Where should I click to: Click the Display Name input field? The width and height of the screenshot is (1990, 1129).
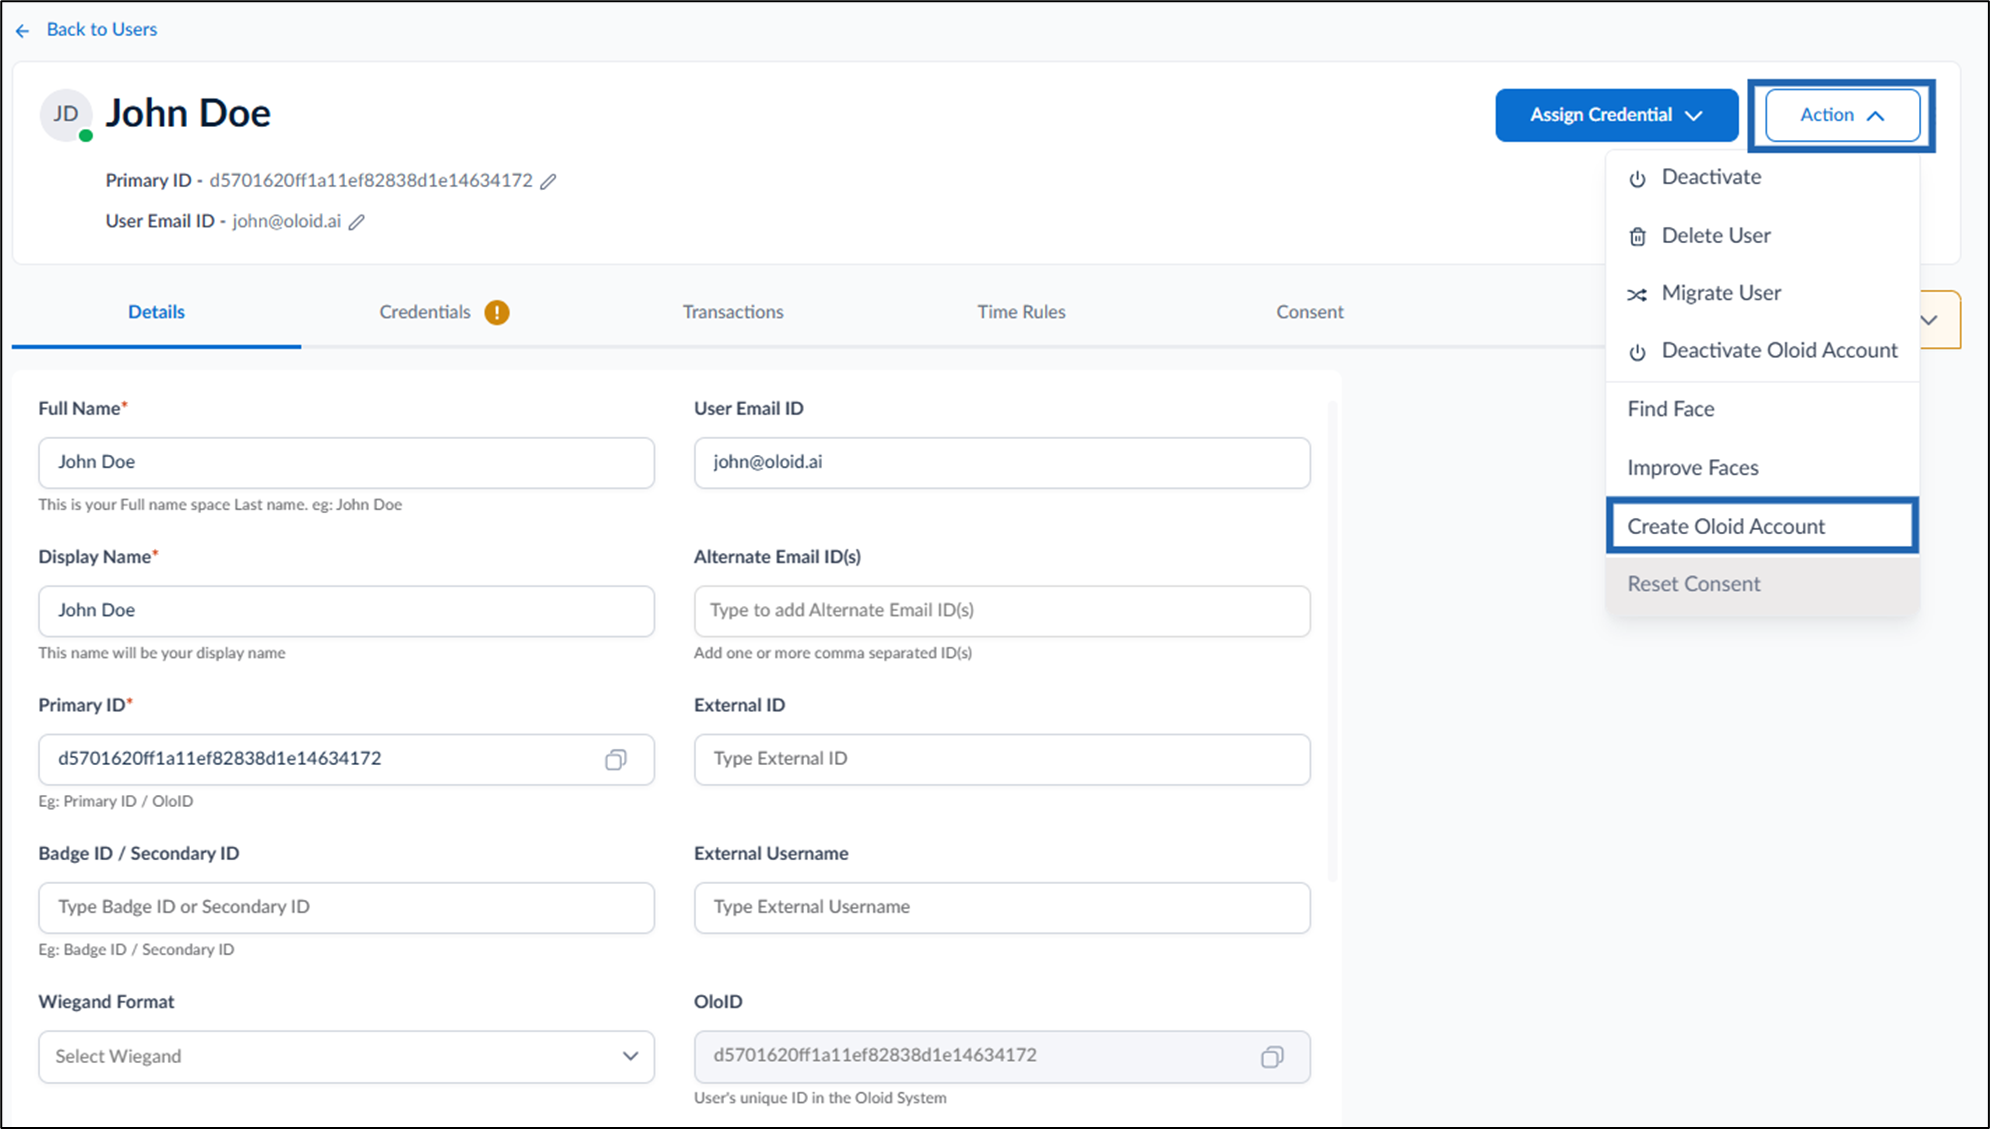coord(346,611)
